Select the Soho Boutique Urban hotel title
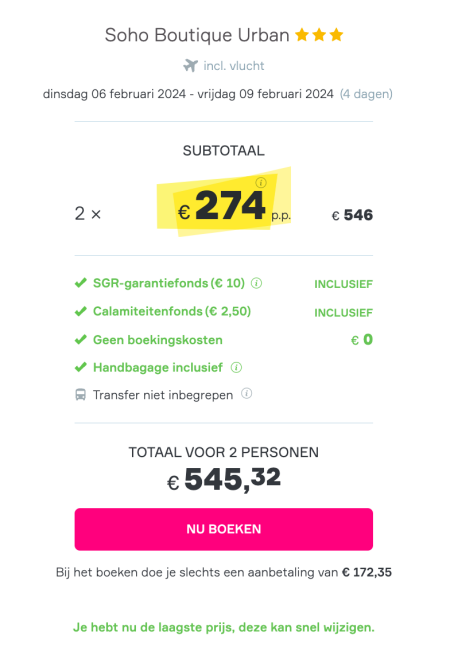 click(x=197, y=35)
